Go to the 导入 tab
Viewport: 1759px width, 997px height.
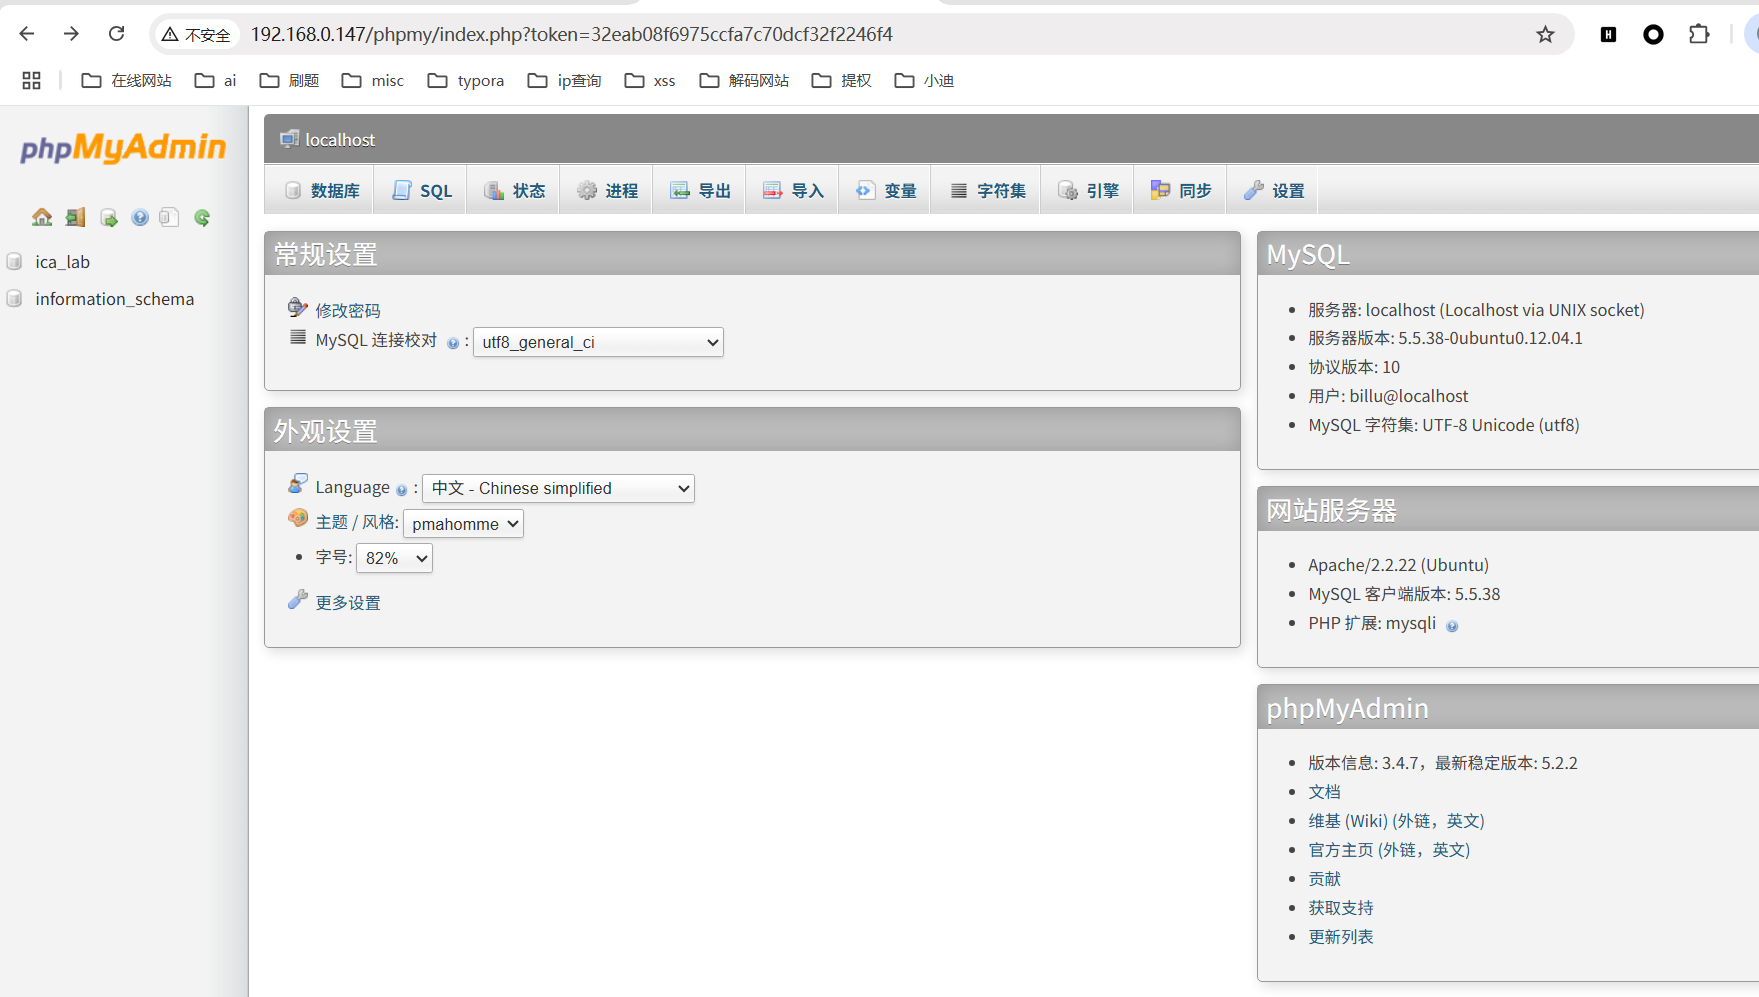click(x=792, y=190)
